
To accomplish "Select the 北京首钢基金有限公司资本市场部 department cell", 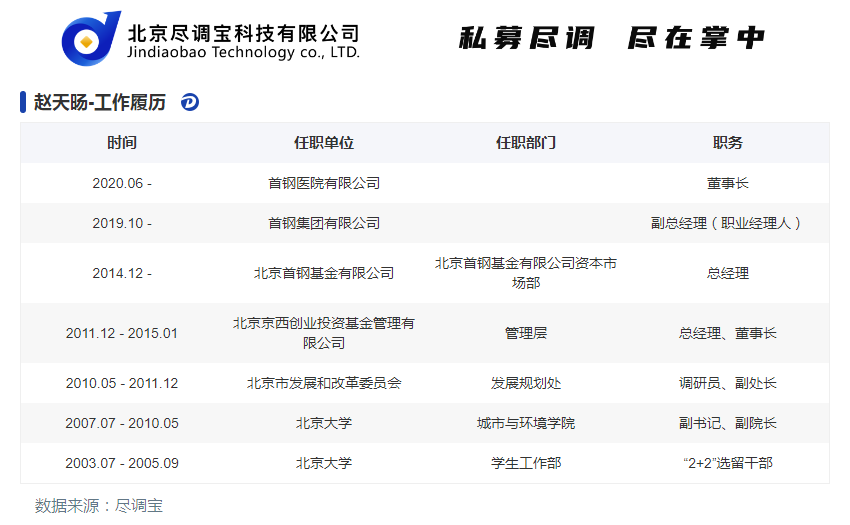I will 526,273.
